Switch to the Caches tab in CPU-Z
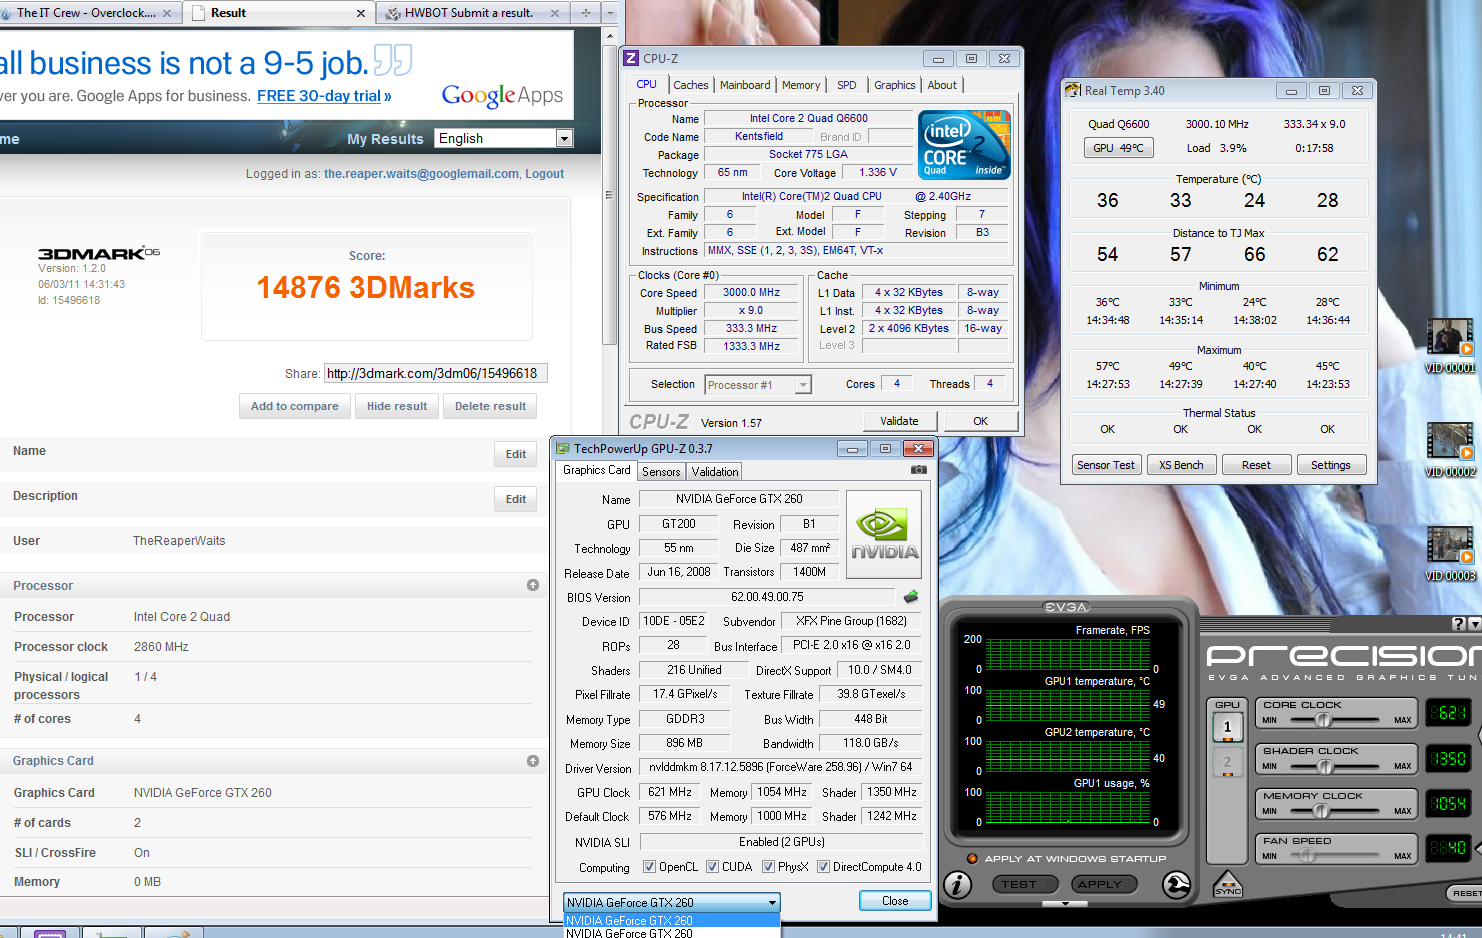1482x938 pixels. click(691, 85)
